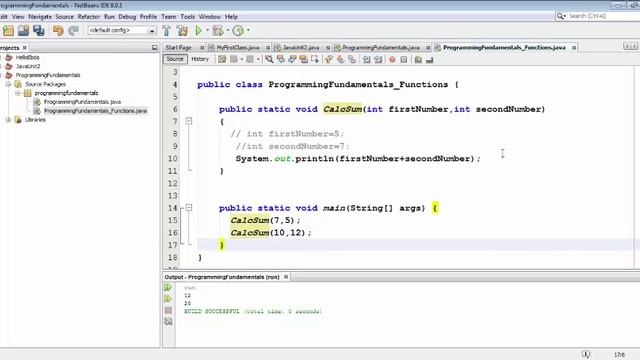Select the HelloEbda project node
640x360 pixels.
[x=27, y=58]
